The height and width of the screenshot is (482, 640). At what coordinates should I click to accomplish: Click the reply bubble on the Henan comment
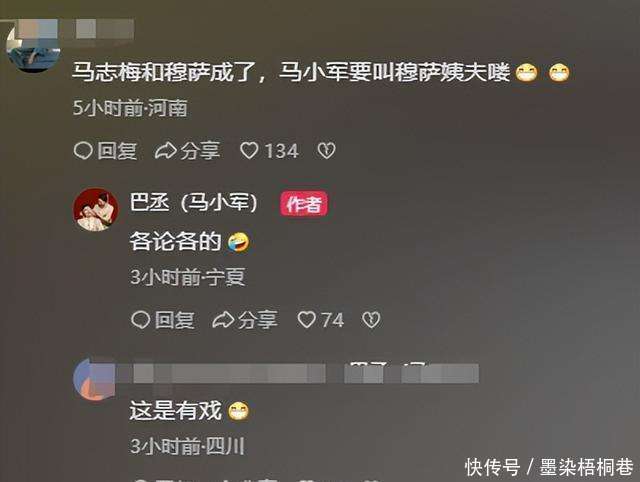(83, 151)
